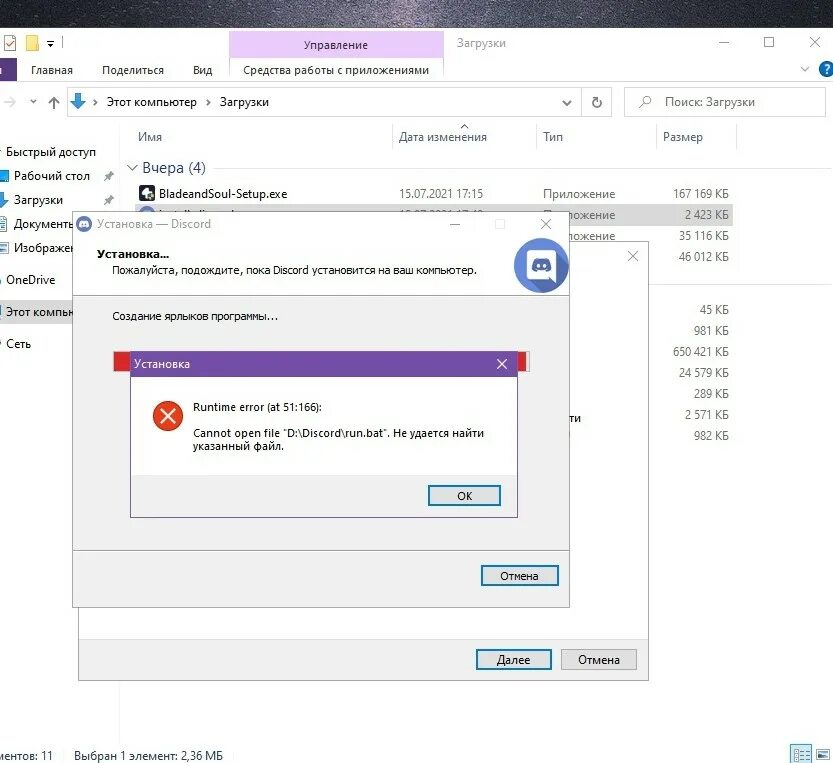Select Этот компьютер in navigation pane
The image size is (833, 763).
coord(39,312)
